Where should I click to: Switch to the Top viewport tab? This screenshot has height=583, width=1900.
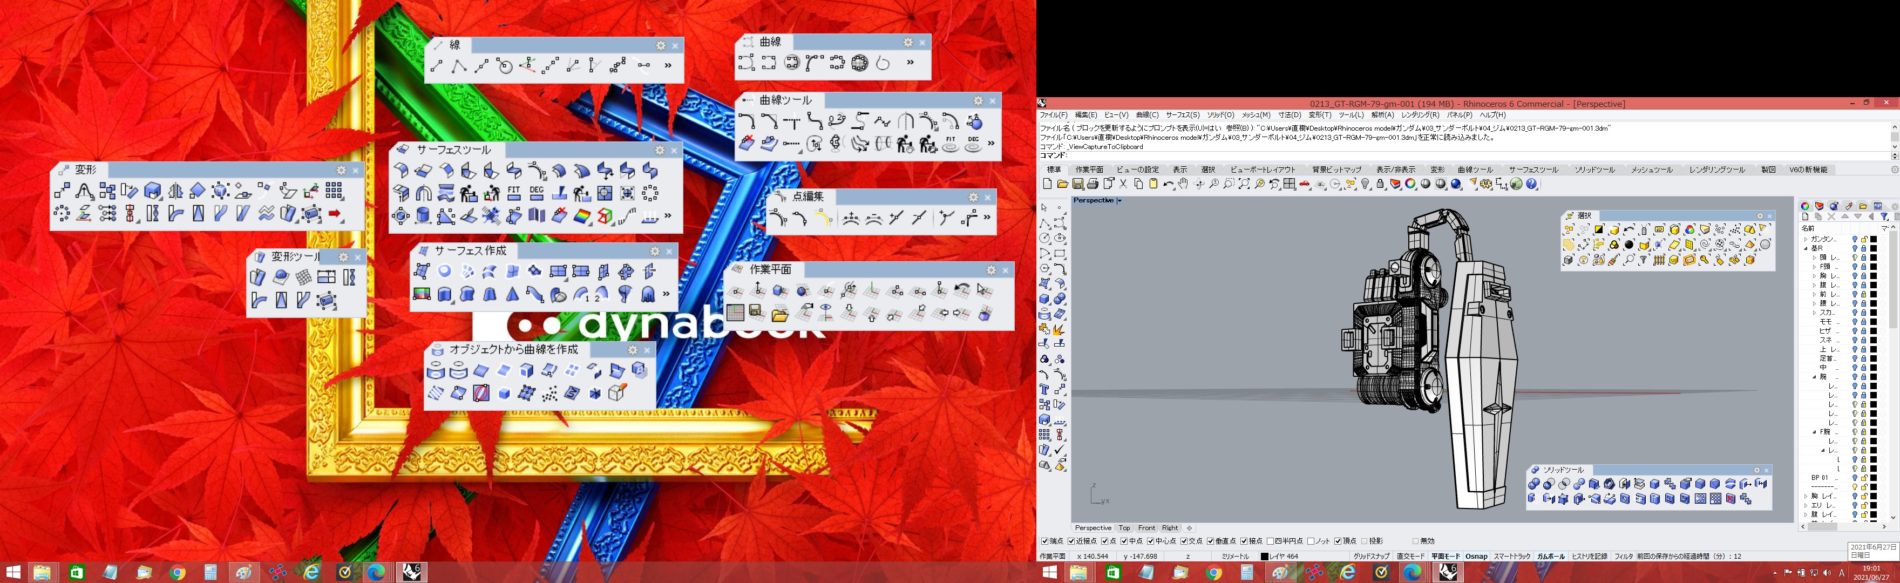tap(1124, 528)
